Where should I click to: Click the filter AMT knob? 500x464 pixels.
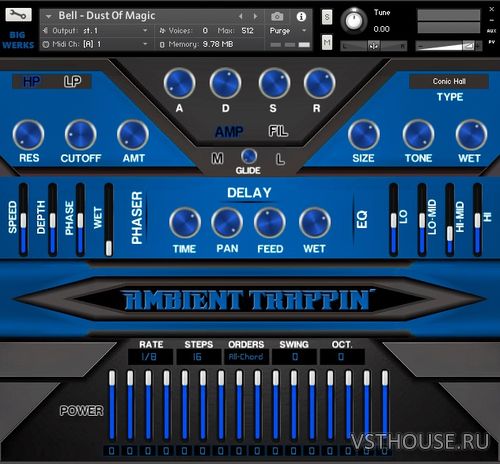pos(133,135)
